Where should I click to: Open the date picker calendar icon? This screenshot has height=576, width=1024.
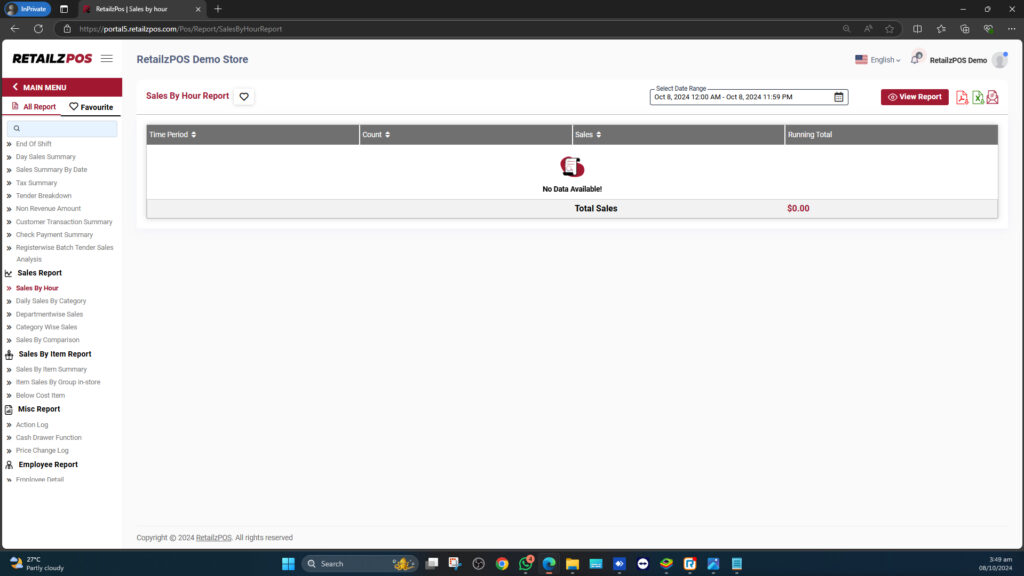[x=838, y=97]
